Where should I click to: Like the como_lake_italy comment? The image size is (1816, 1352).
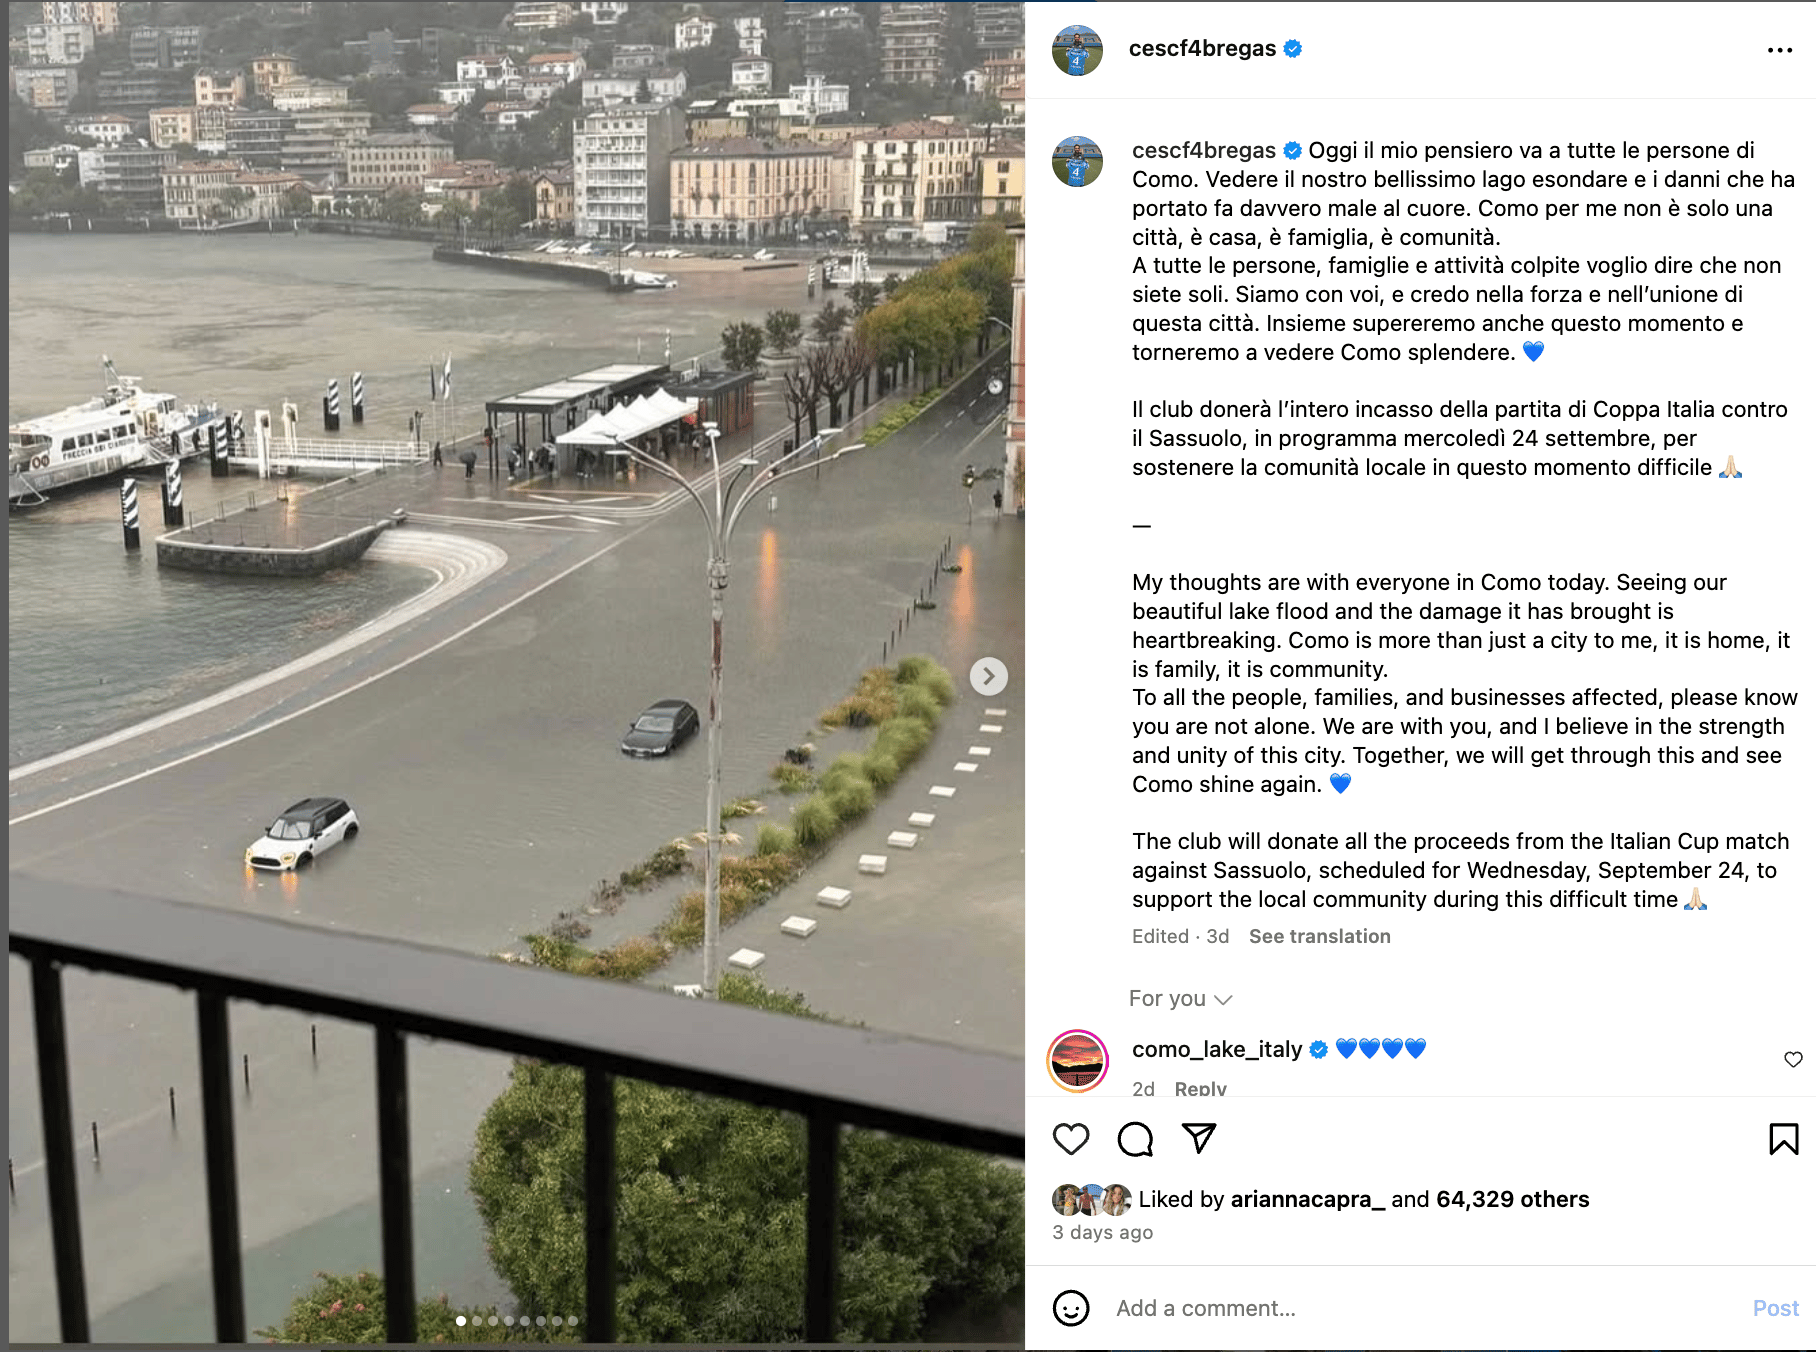tap(1793, 1059)
